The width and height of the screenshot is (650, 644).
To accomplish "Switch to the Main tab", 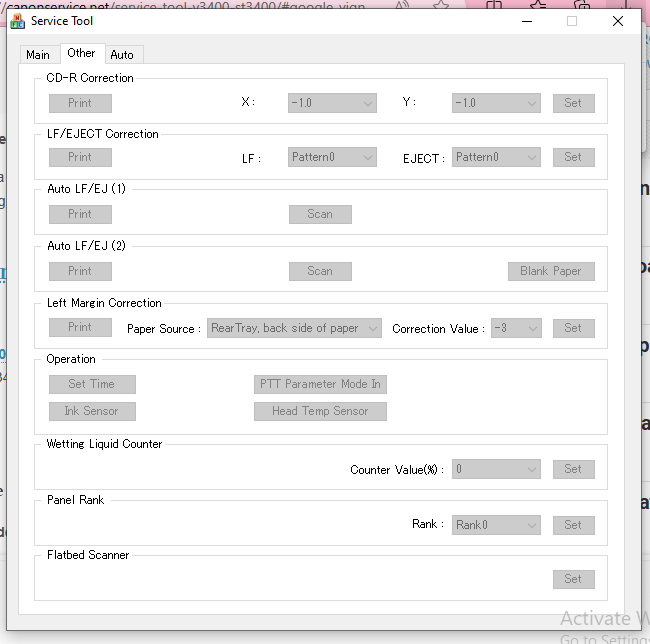I will point(38,55).
